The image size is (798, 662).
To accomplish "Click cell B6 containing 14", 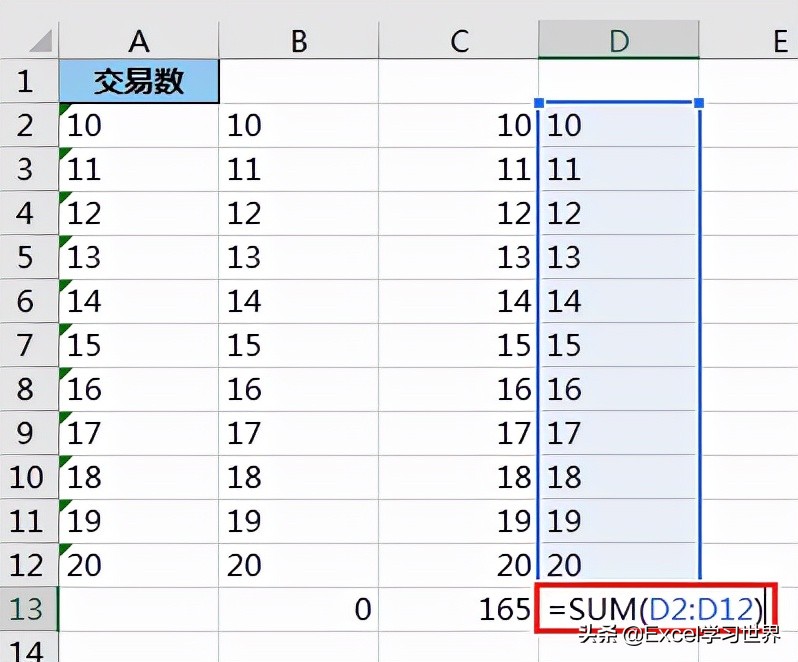I will pyautogui.click(x=299, y=301).
